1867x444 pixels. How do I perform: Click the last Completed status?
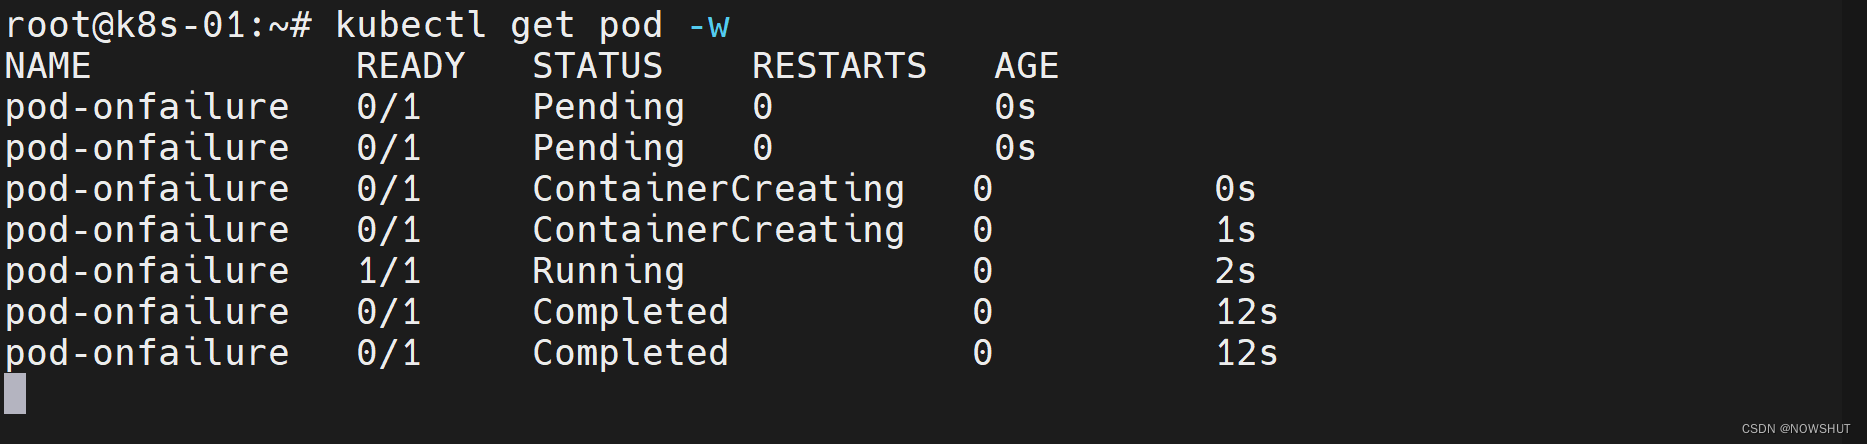pos(630,353)
